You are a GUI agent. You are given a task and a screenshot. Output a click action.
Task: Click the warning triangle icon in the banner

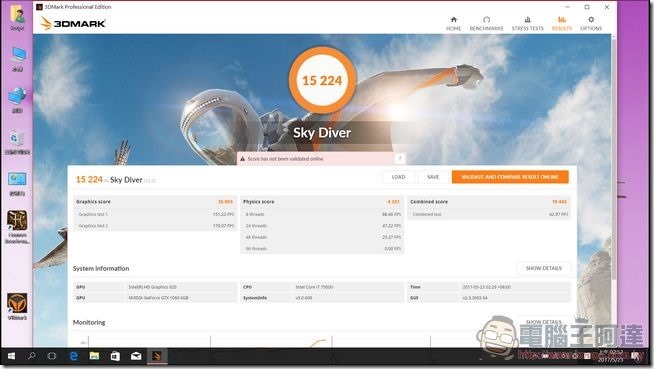pyautogui.click(x=242, y=159)
